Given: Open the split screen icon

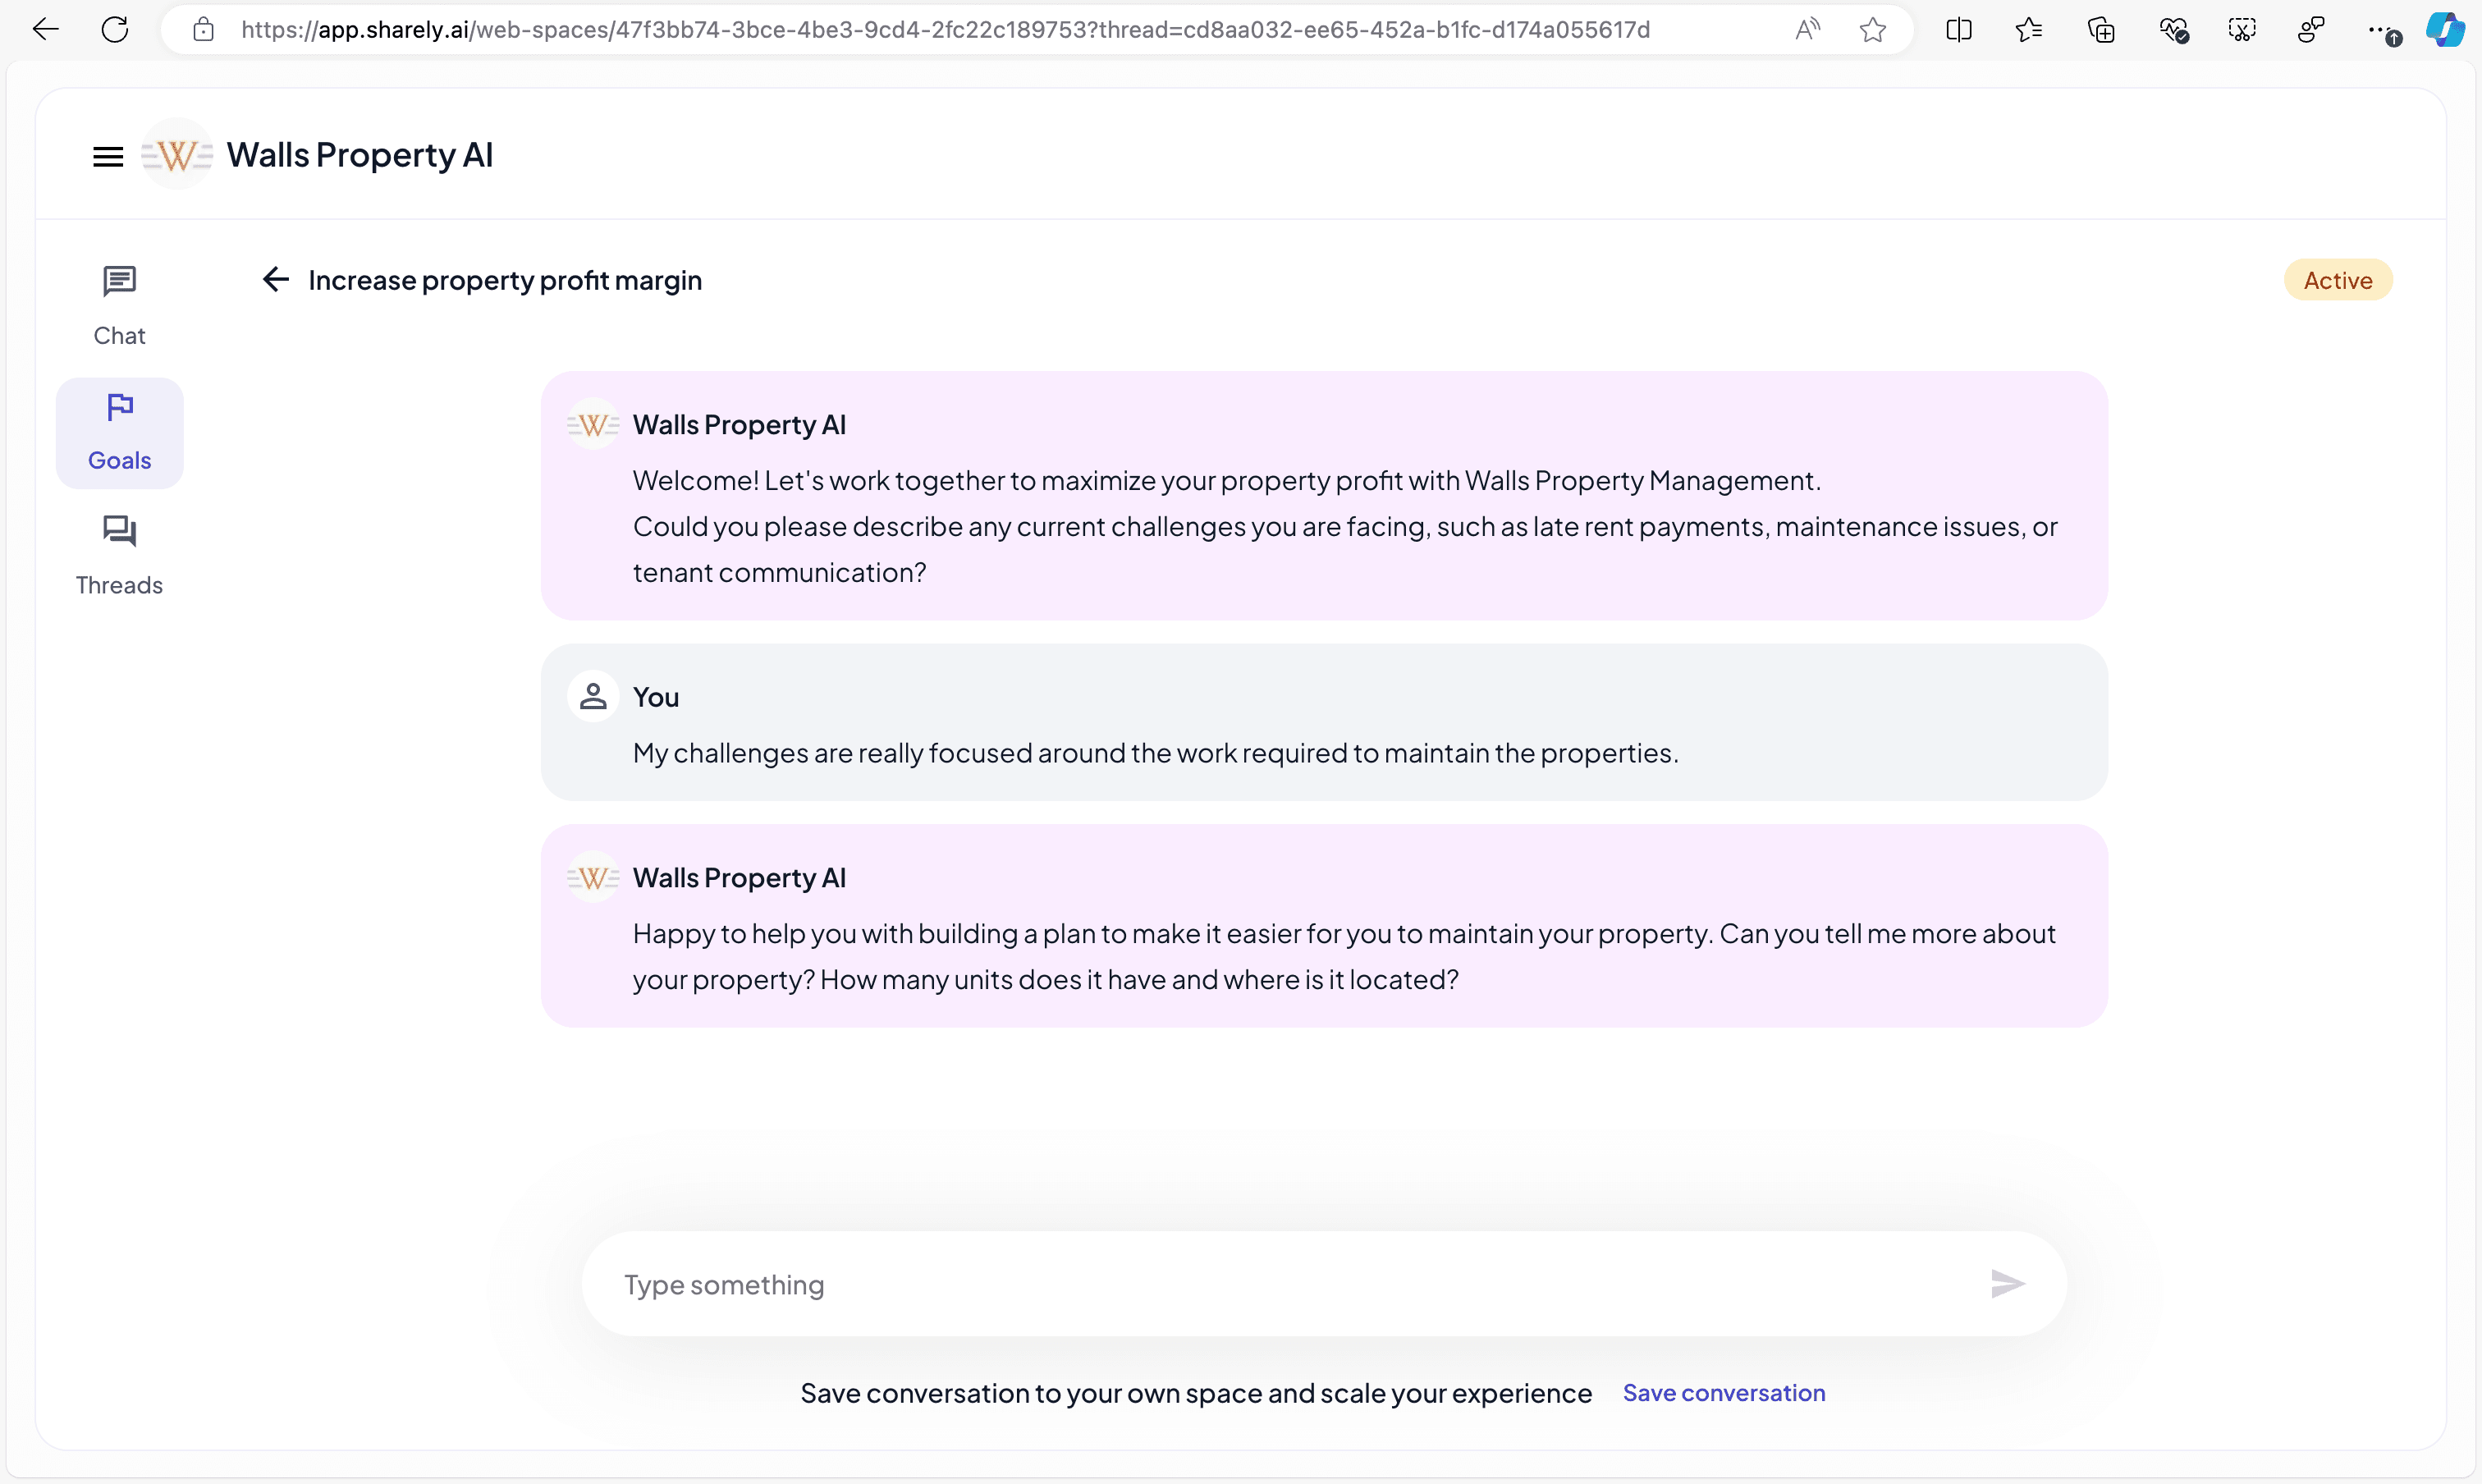Looking at the screenshot, I should click(1958, 30).
